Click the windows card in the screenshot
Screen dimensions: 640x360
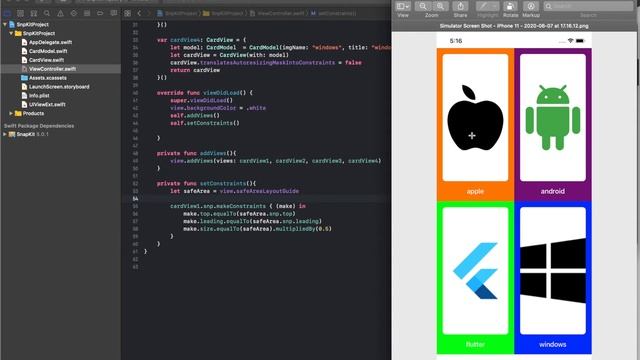click(x=553, y=278)
